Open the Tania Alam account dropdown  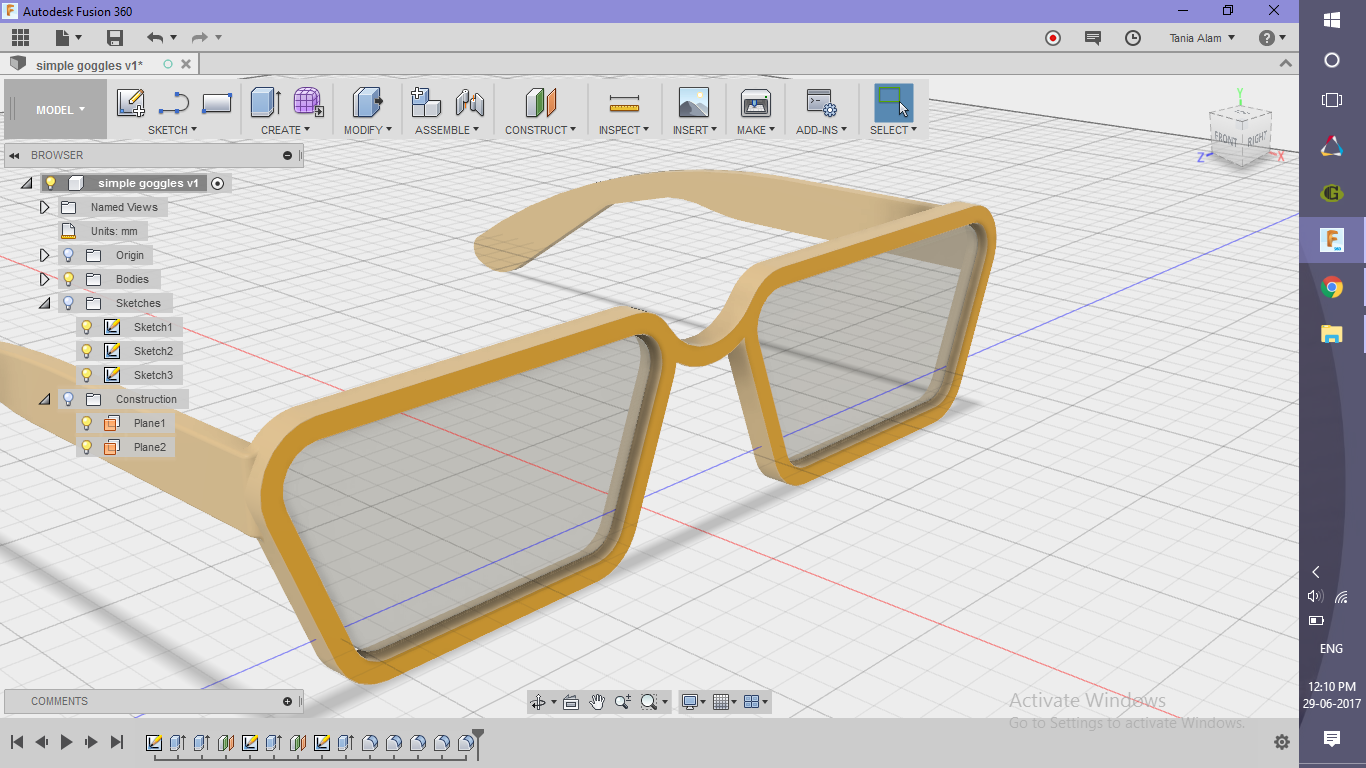point(1202,38)
